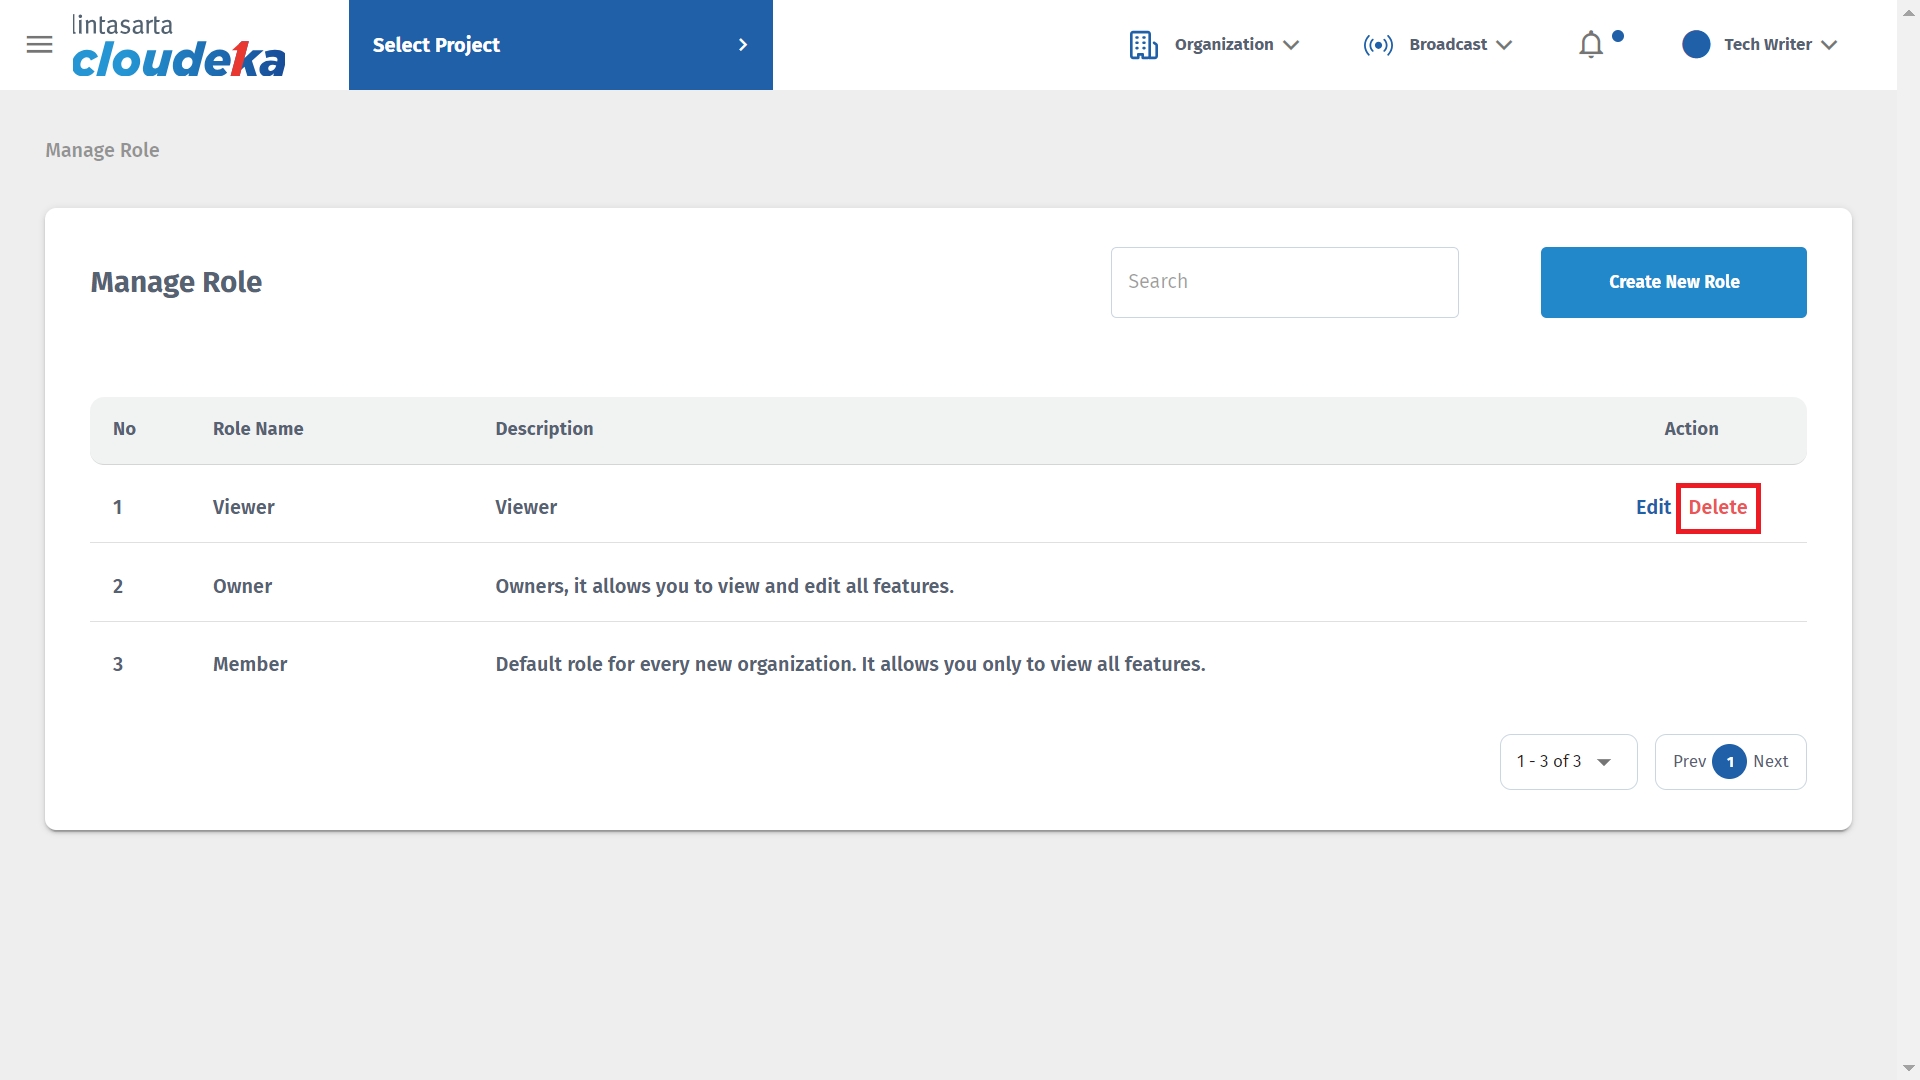Image resolution: width=1920 pixels, height=1080 pixels.
Task: Click the Manage Role breadcrumb
Action: coord(102,150)
